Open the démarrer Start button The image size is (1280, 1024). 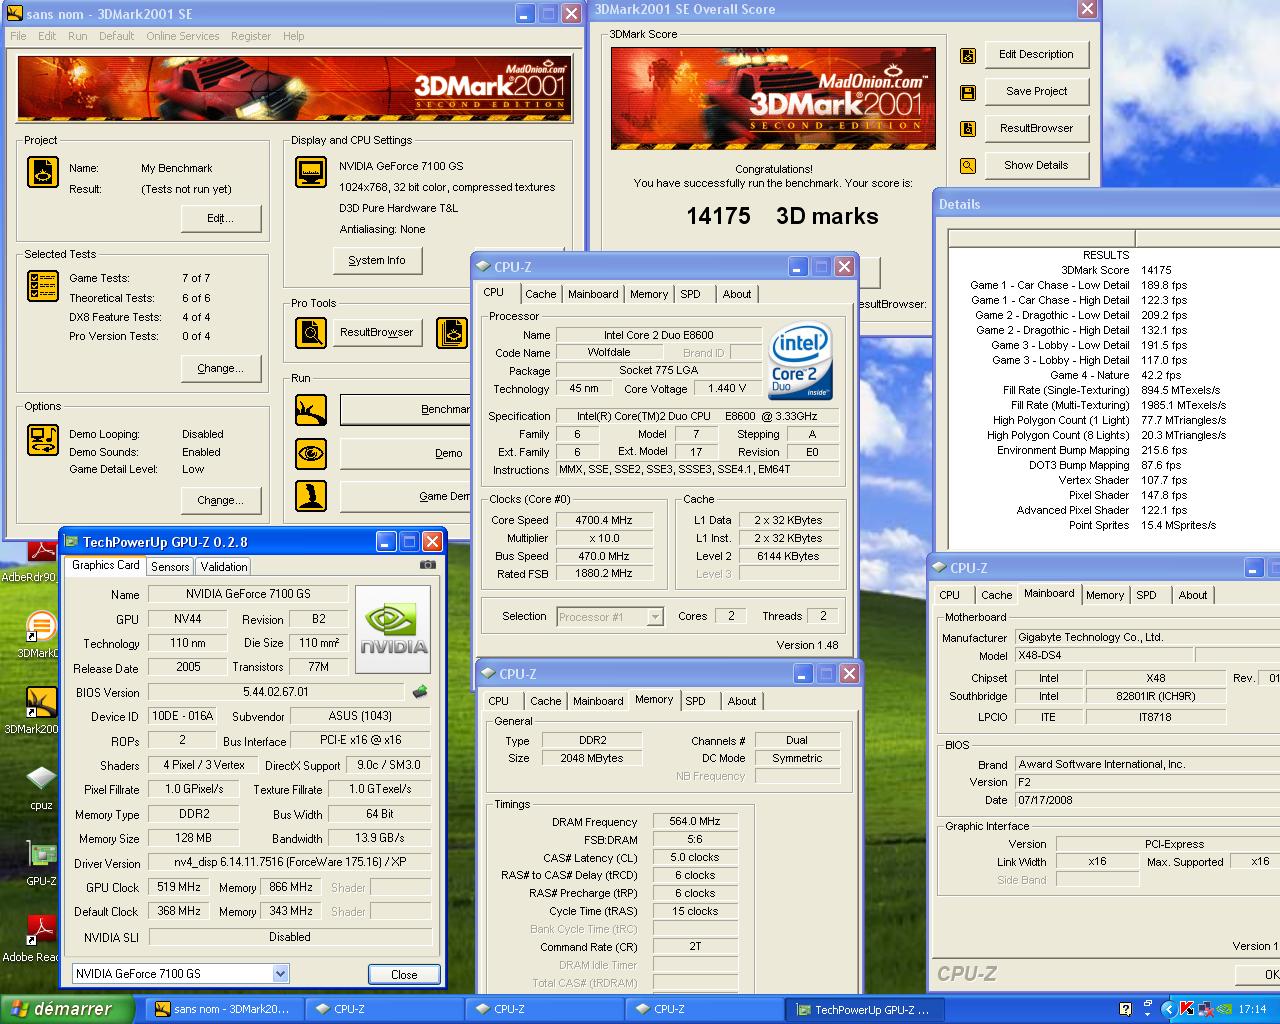[x=67, y=1009]
